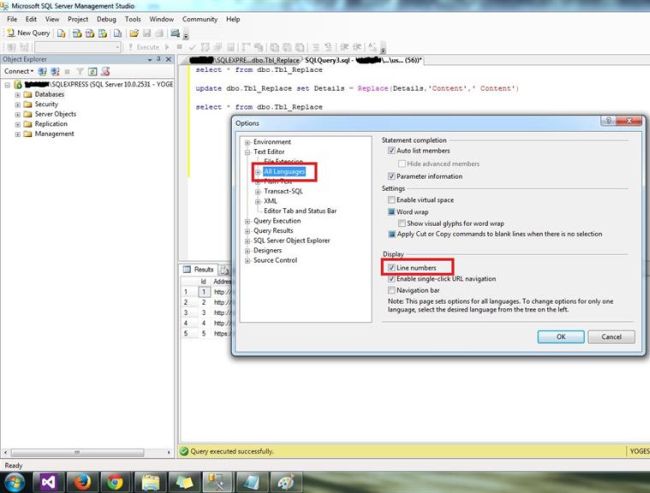This screenshot has height=493, width=650.
Task: Select Source Control in the Options tree
Action: [x=275, y=260]
